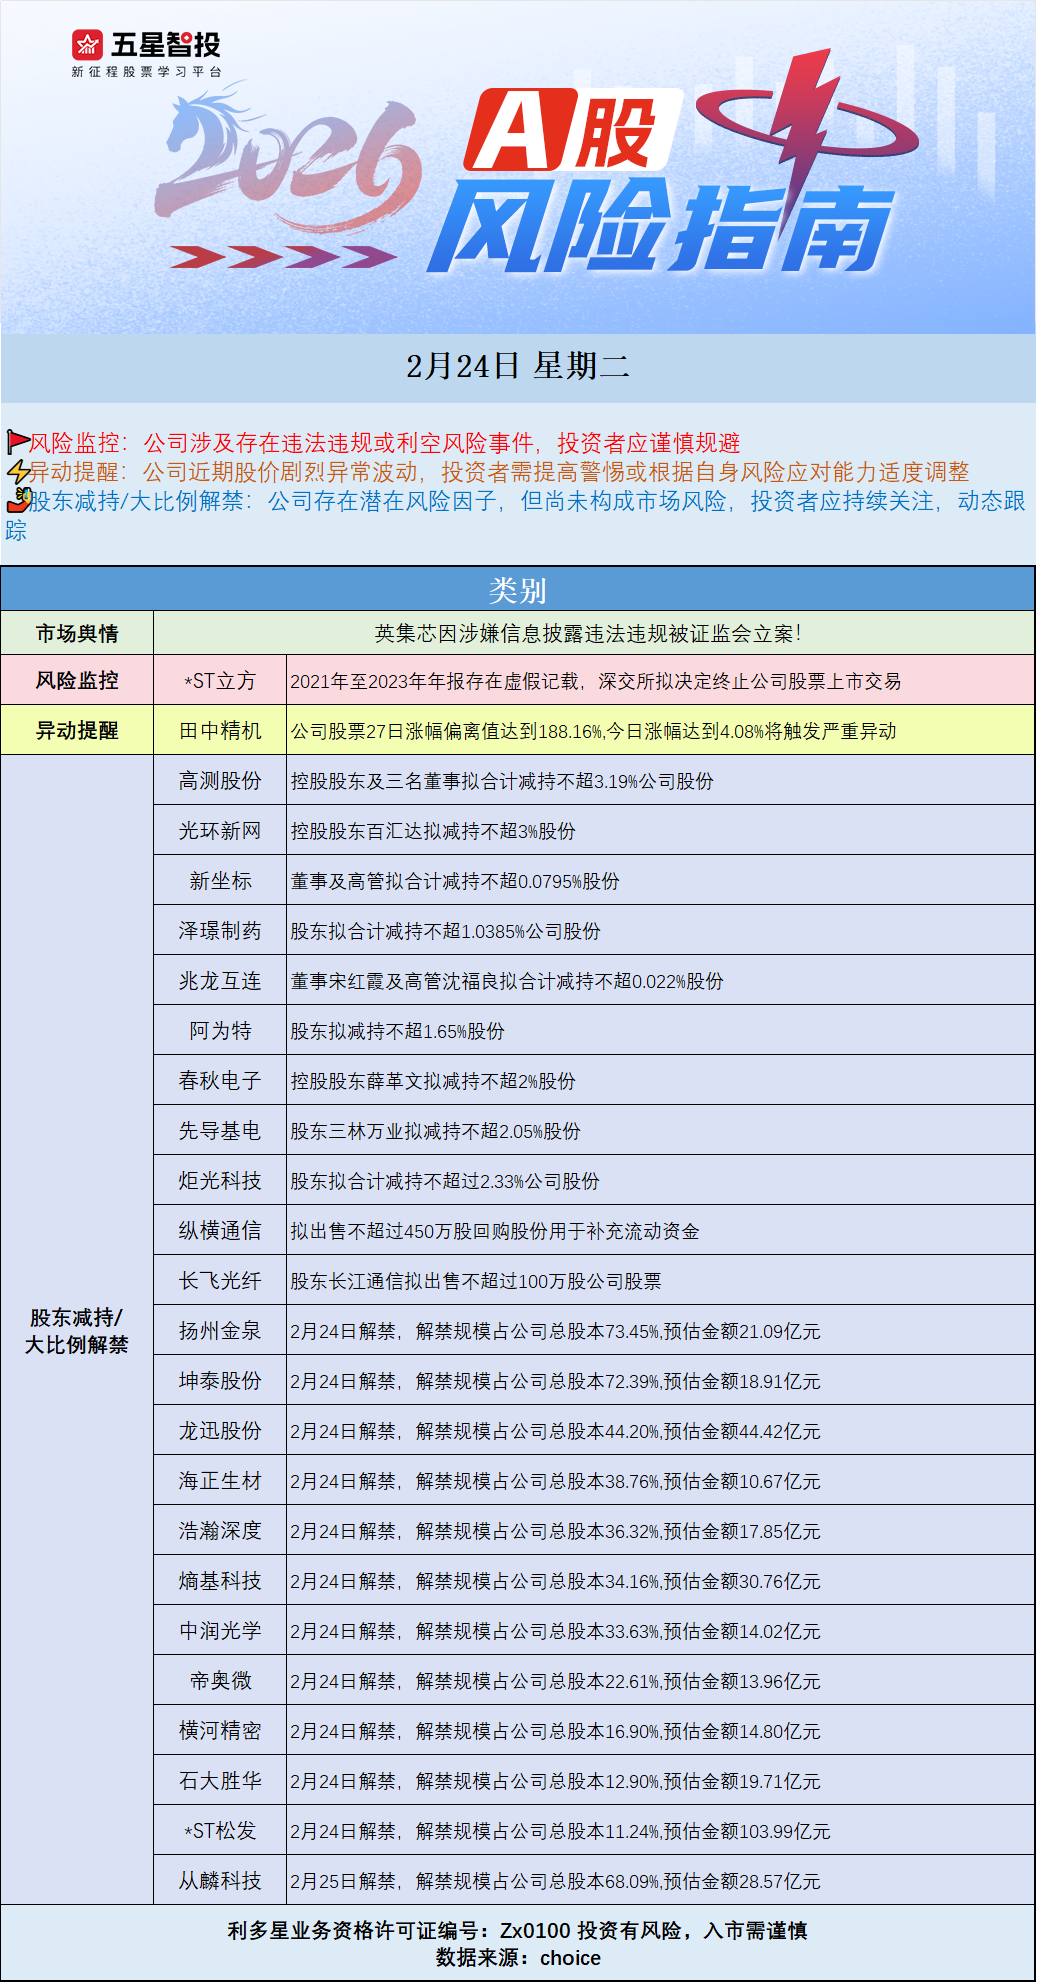Click the description mentioning 1.65%股份
Viewport: 1037px width, 1983px height.
[x=398, y=1031]
